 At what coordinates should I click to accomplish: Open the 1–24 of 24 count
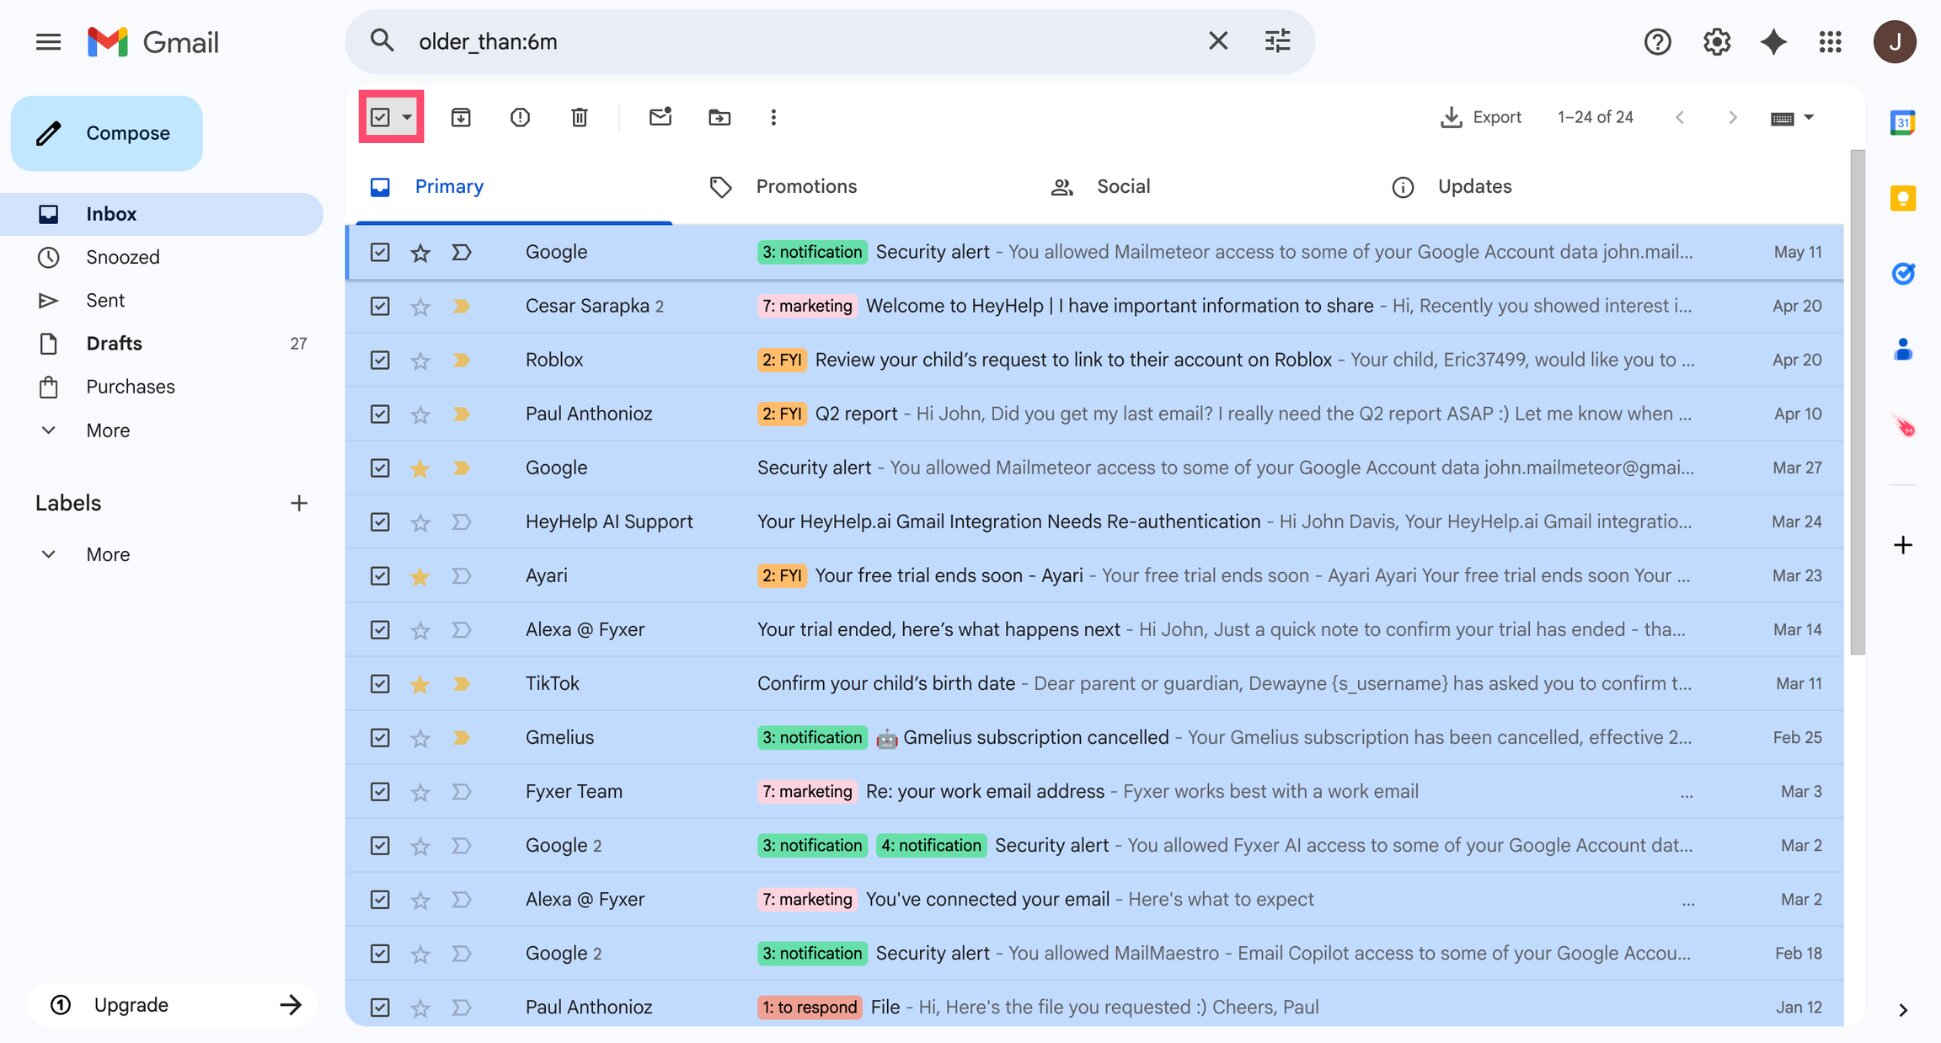[1595, 117]
